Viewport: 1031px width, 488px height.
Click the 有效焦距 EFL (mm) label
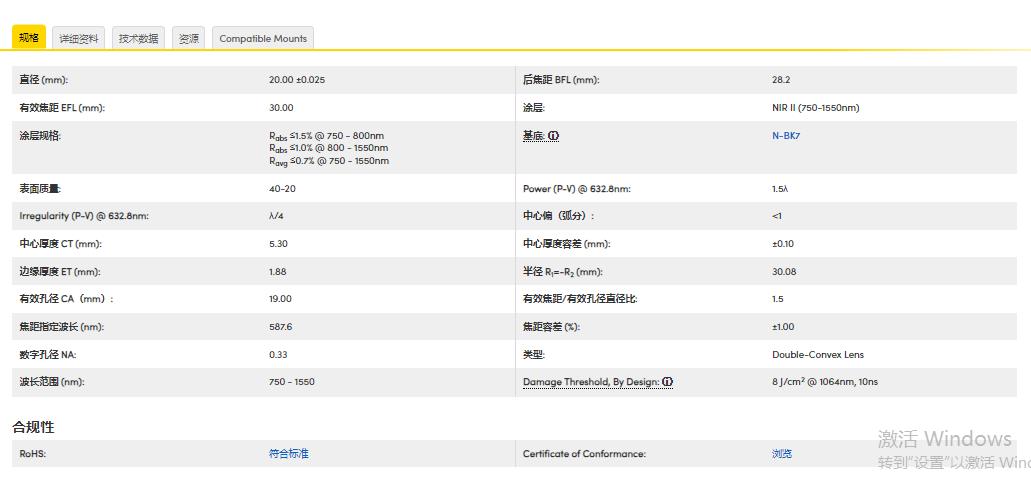pyautogui.click(x=62, y=108)
